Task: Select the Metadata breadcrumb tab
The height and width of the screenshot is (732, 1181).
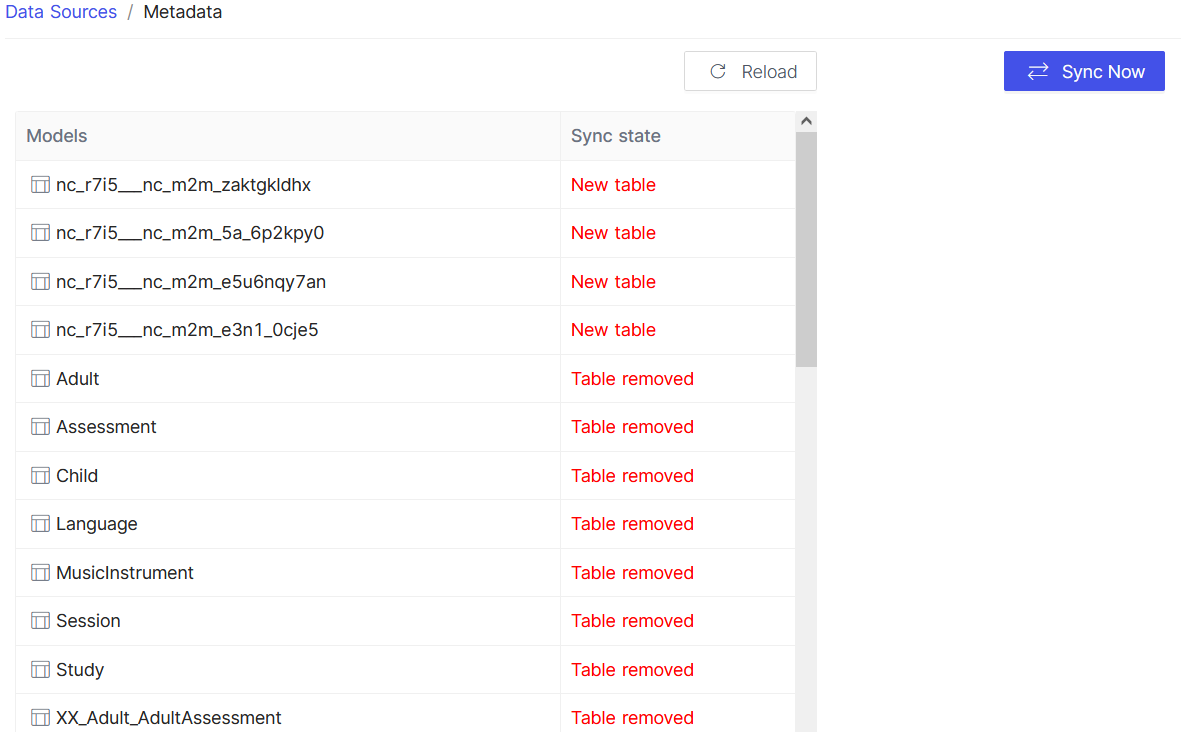Action: click(182, 12)
